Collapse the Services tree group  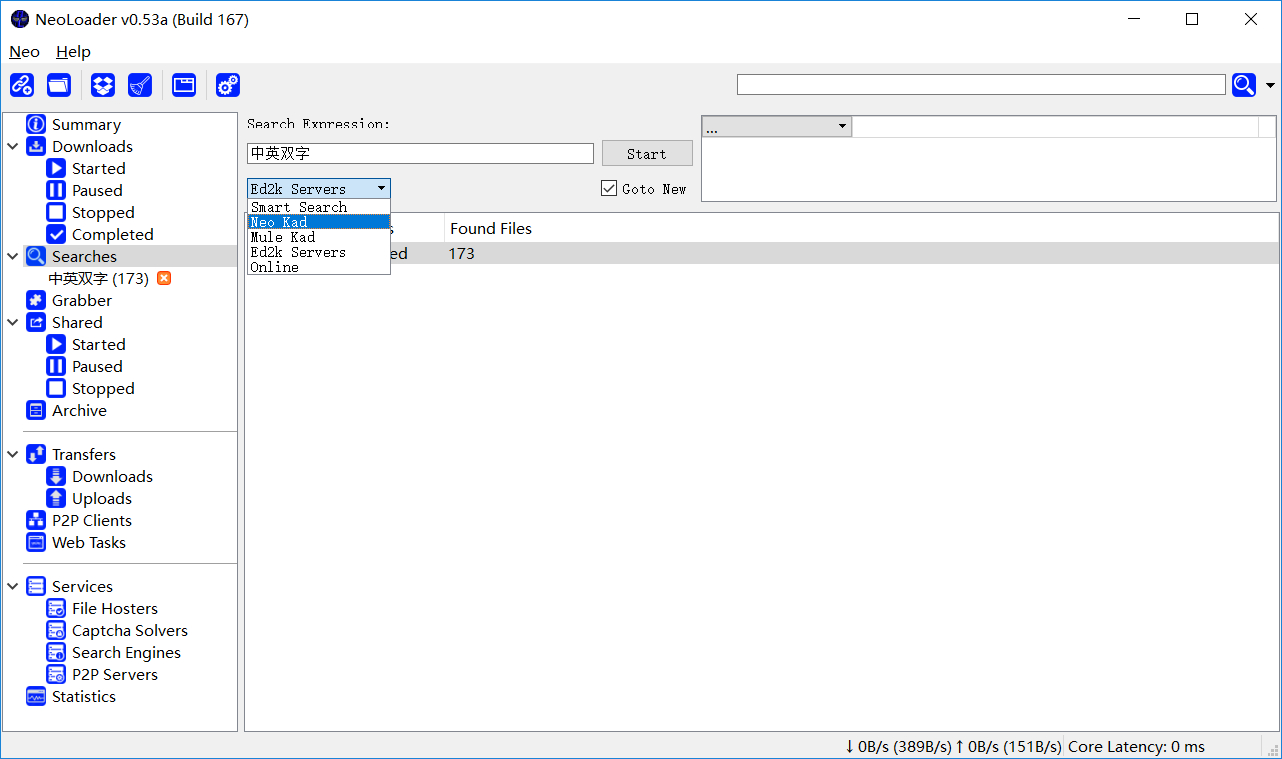[13, 586]
